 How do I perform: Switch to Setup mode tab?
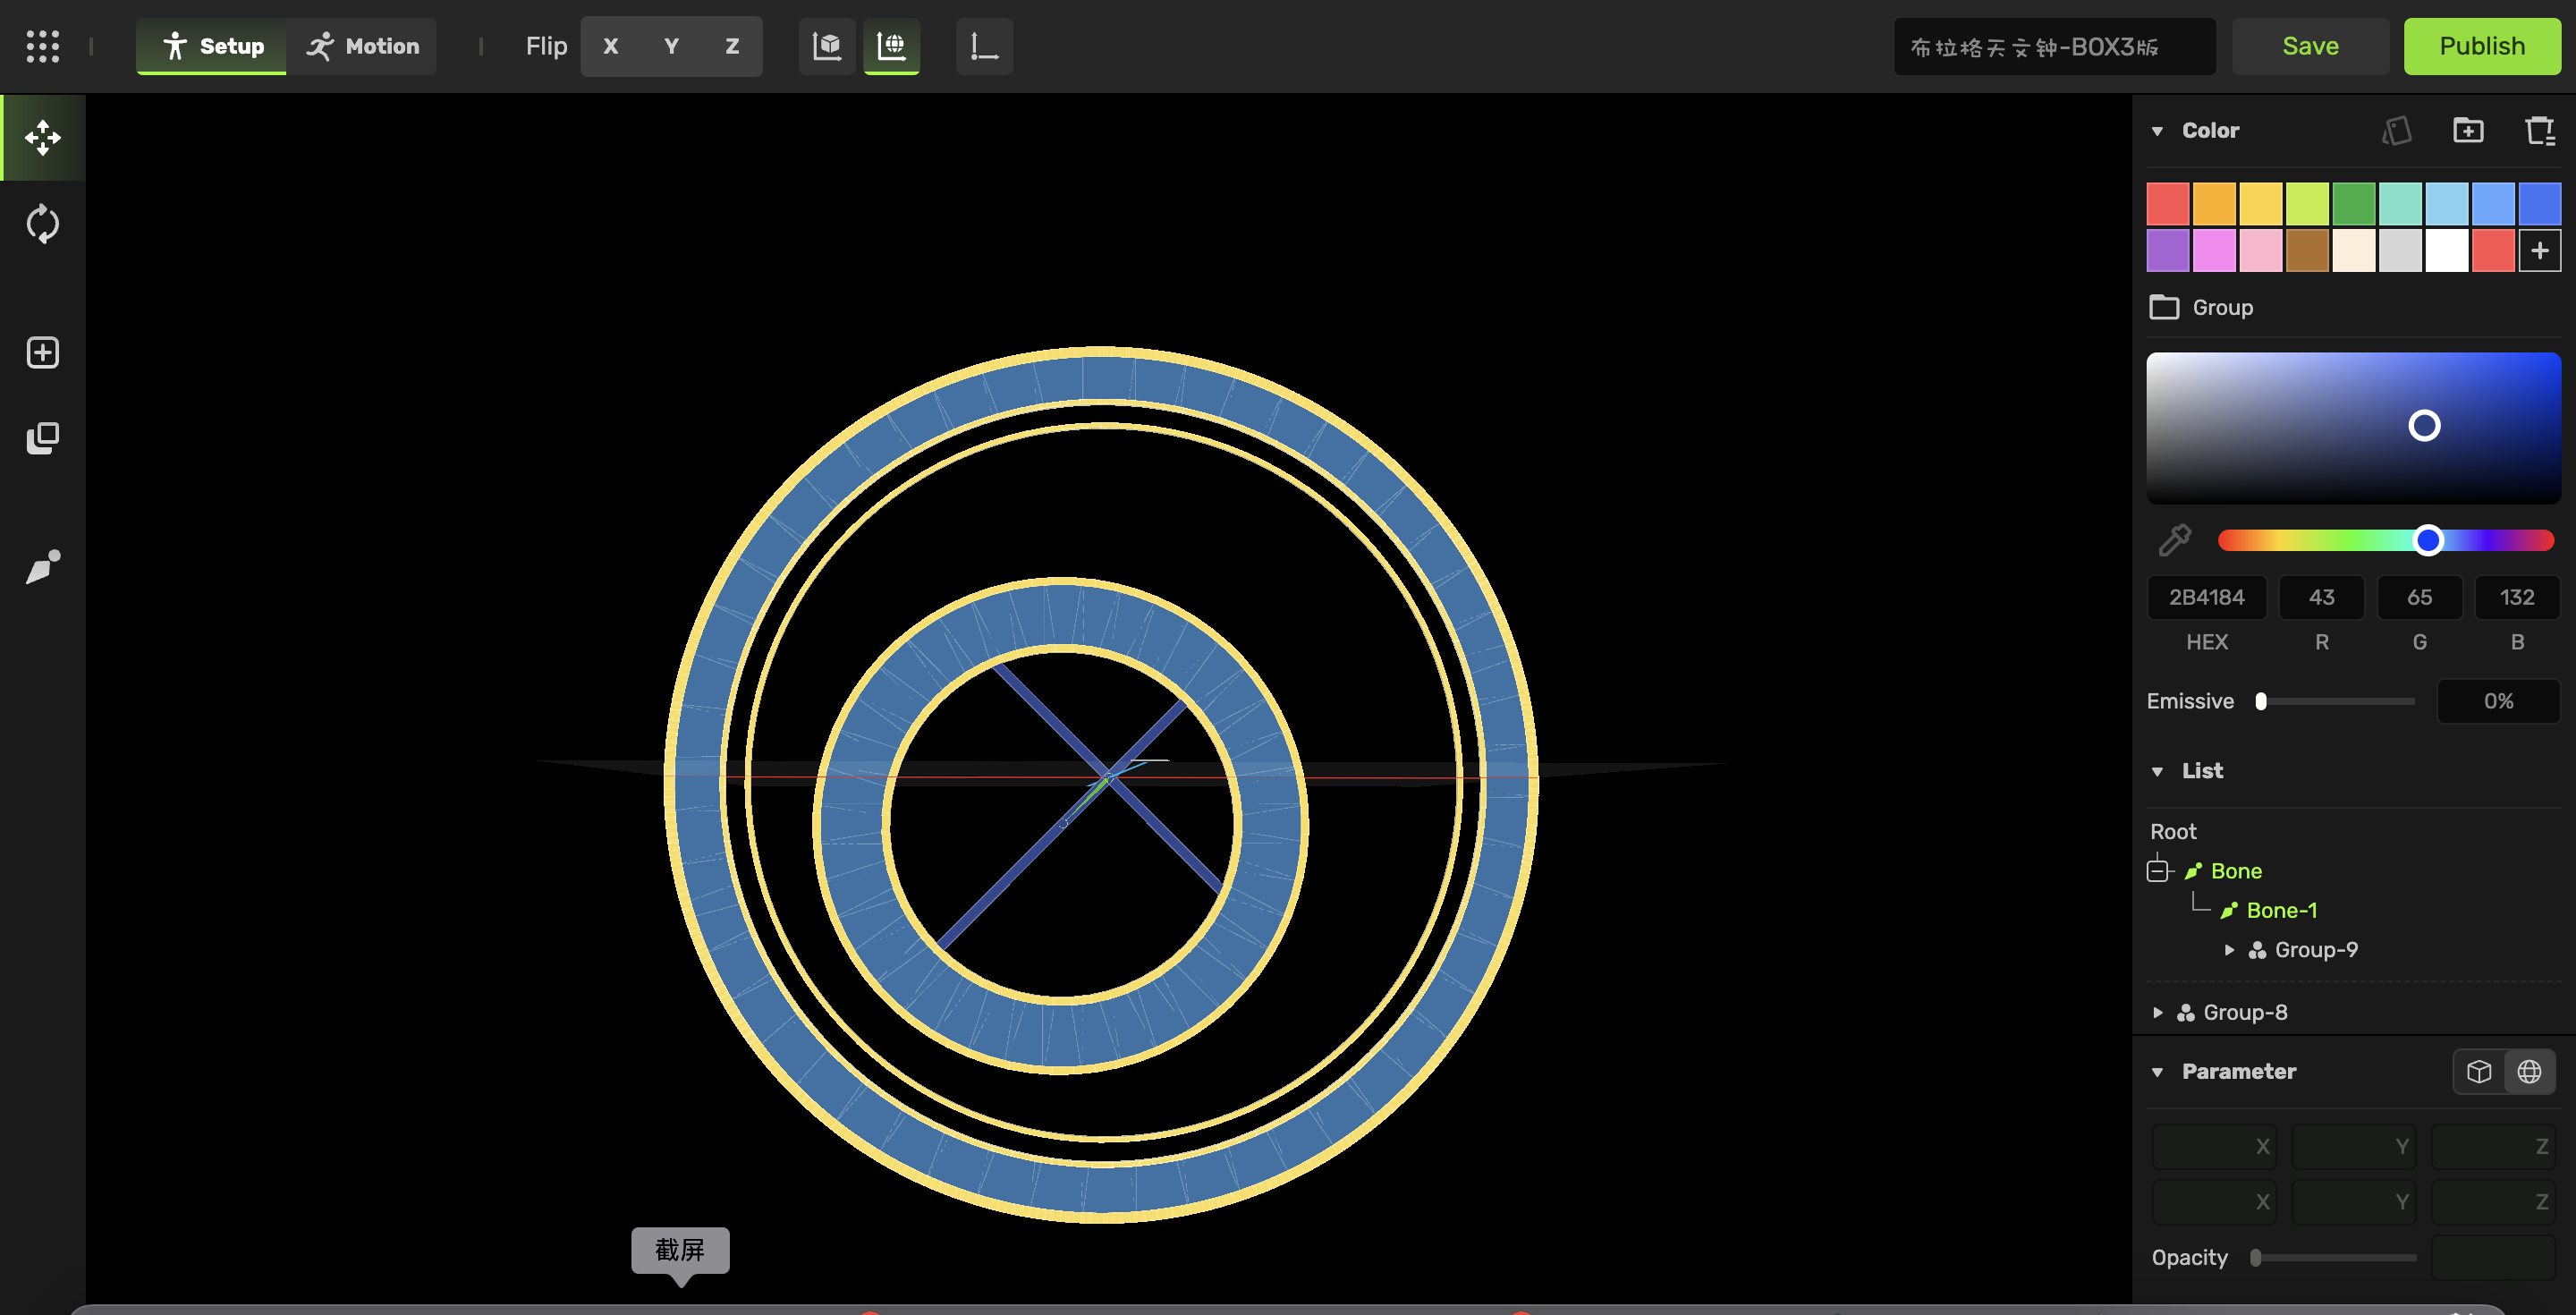pos(213,46)
